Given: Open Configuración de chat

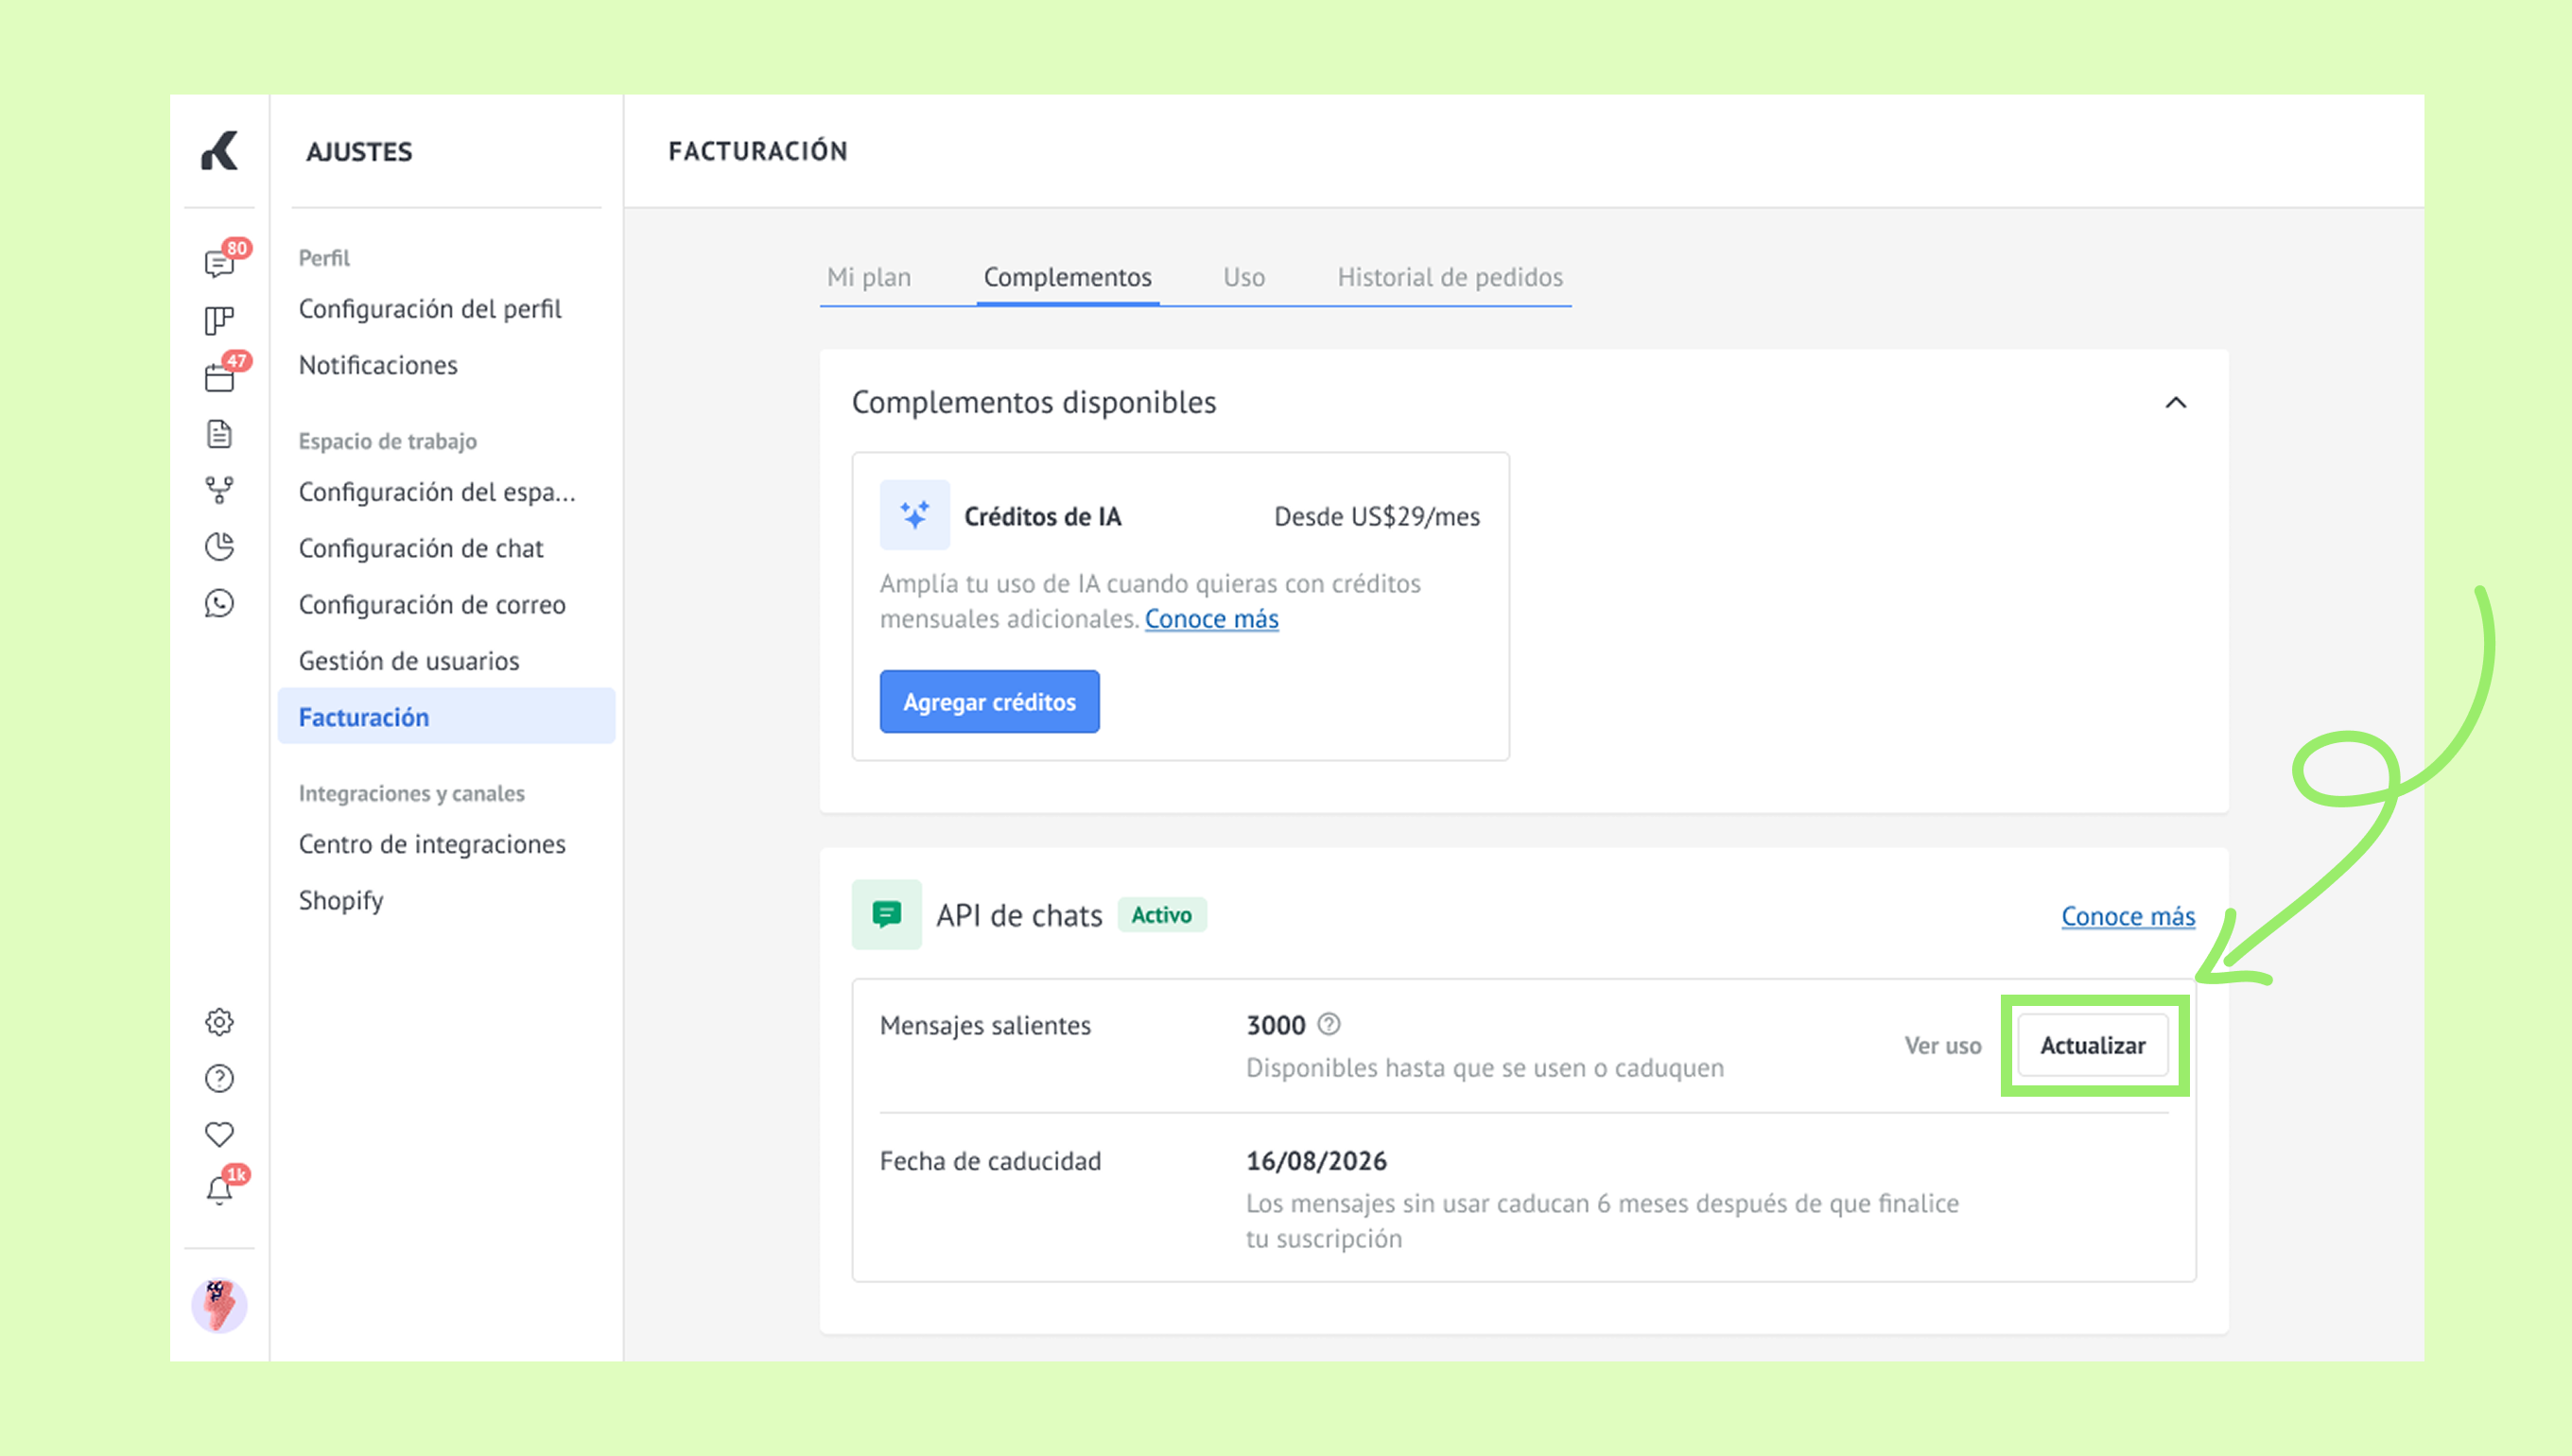Looking at the screenshot, I should (421, 548).
